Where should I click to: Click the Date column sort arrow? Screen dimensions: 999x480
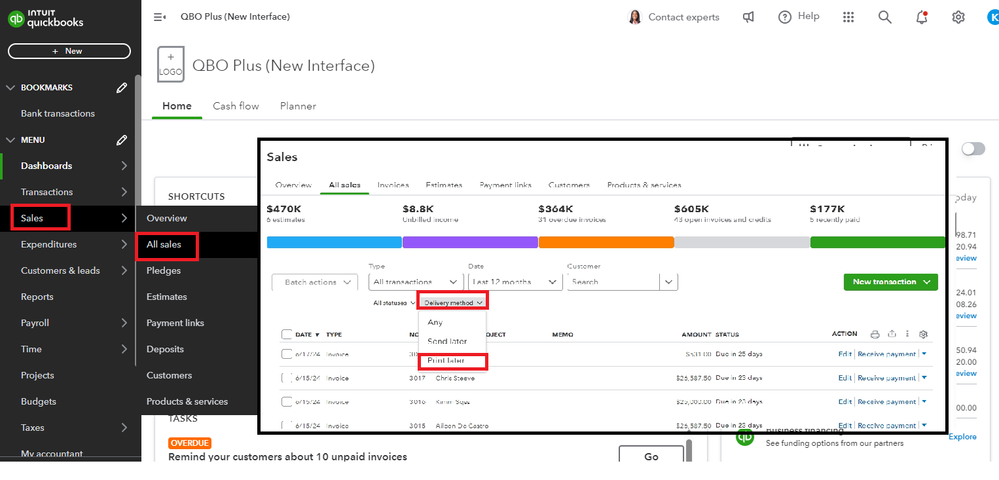coord(318,335)
